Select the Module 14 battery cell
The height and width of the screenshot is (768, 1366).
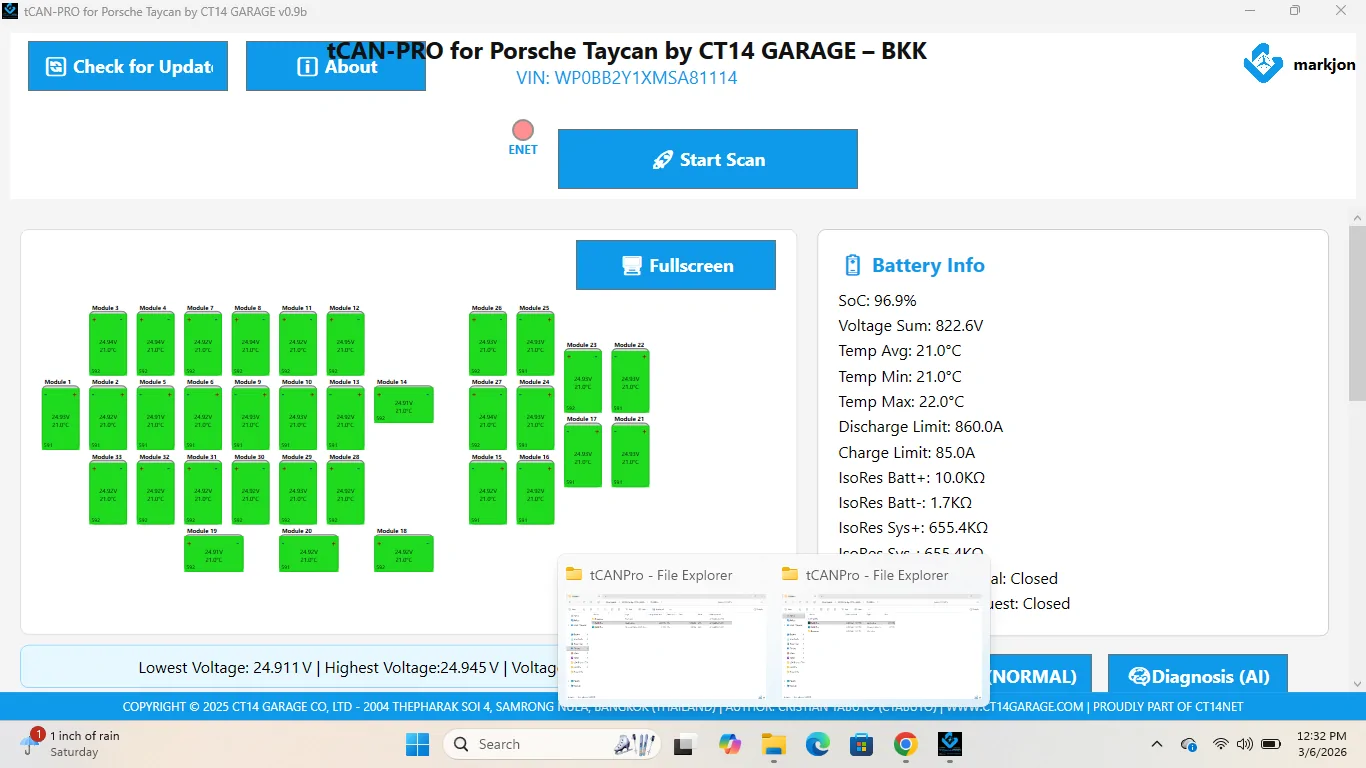tap(404, 405)
